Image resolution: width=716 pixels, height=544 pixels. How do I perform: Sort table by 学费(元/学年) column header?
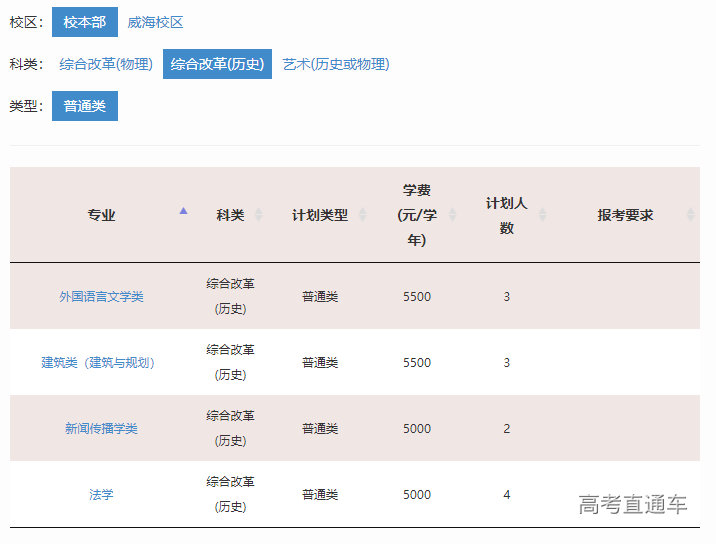416,215
